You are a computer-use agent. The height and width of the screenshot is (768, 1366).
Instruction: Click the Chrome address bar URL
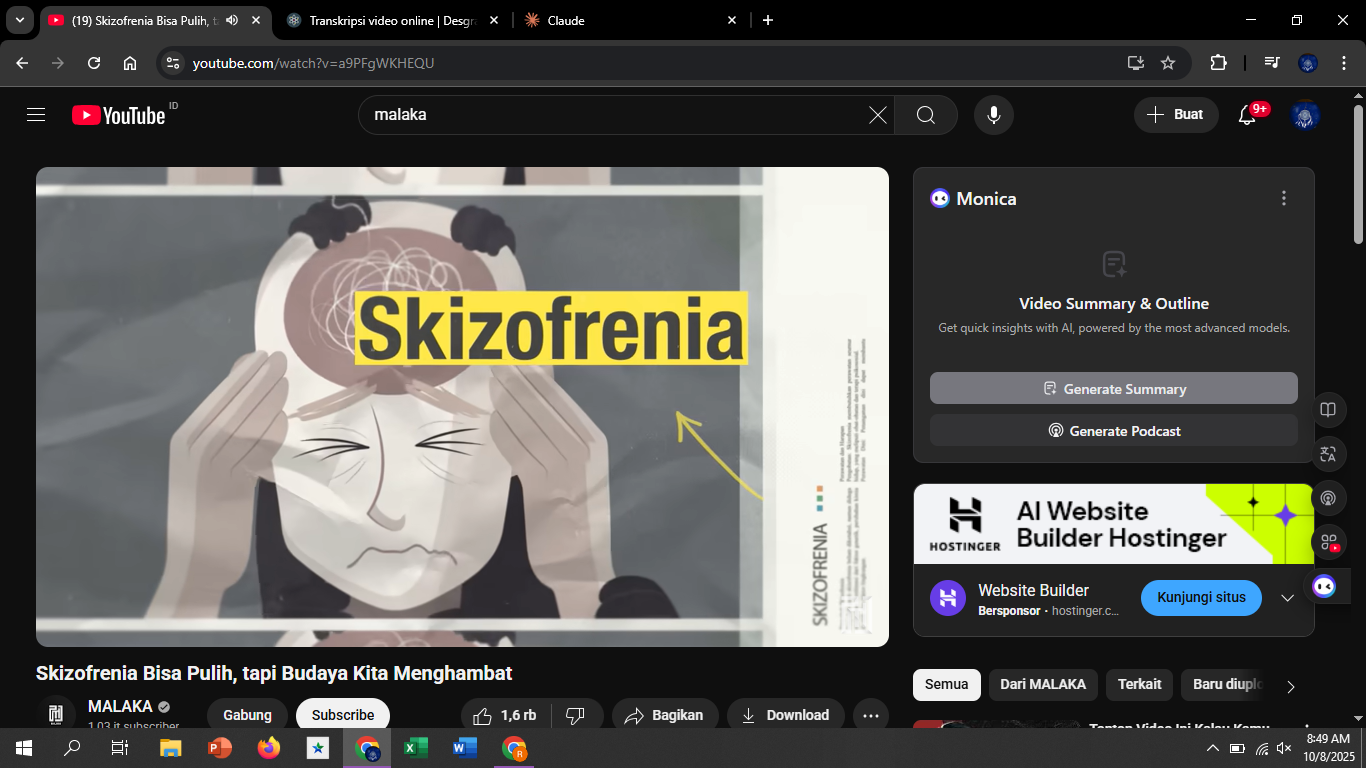(313, 63)
